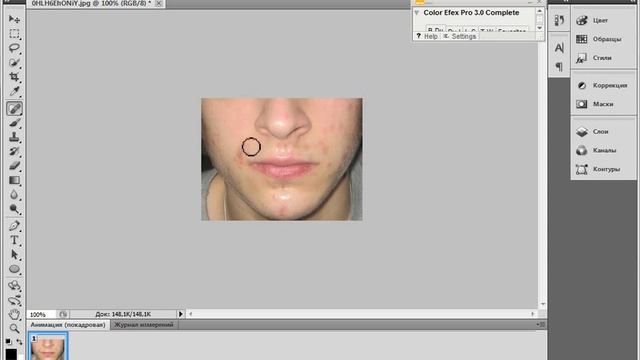Image resolution: width=640 pixels, height=360 pixels.
Task: Collapse the Color Efex Pro 3.0 panel
Action: [x=417, y=13]
